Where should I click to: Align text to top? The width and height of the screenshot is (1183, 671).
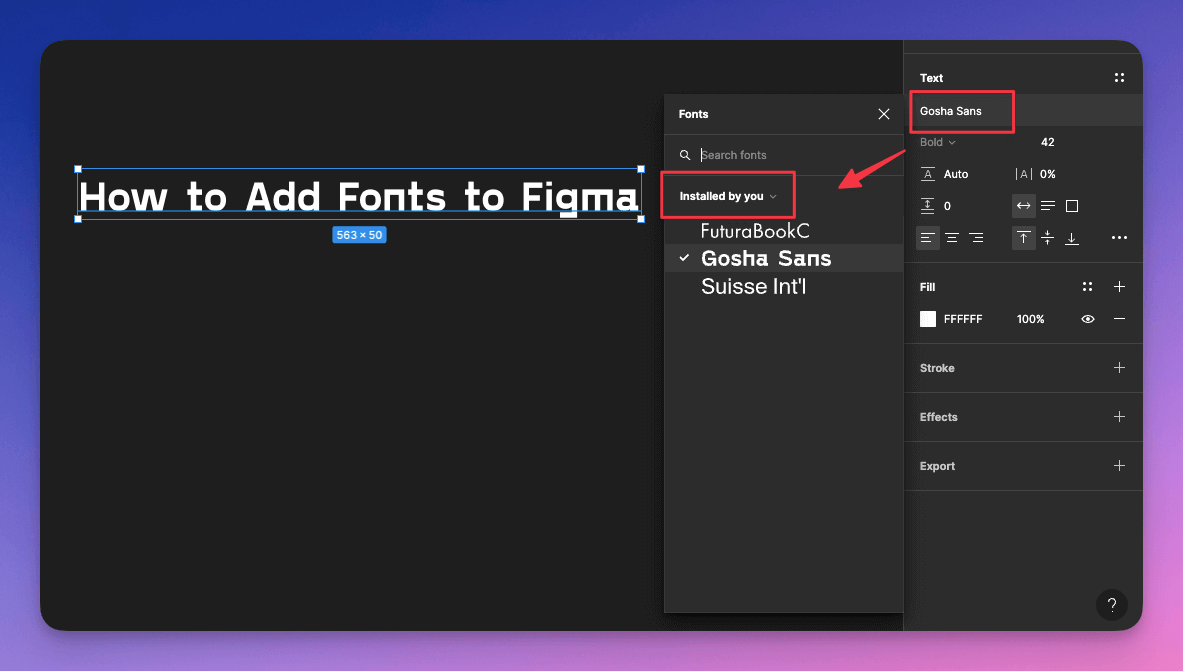coord(1023,238)
